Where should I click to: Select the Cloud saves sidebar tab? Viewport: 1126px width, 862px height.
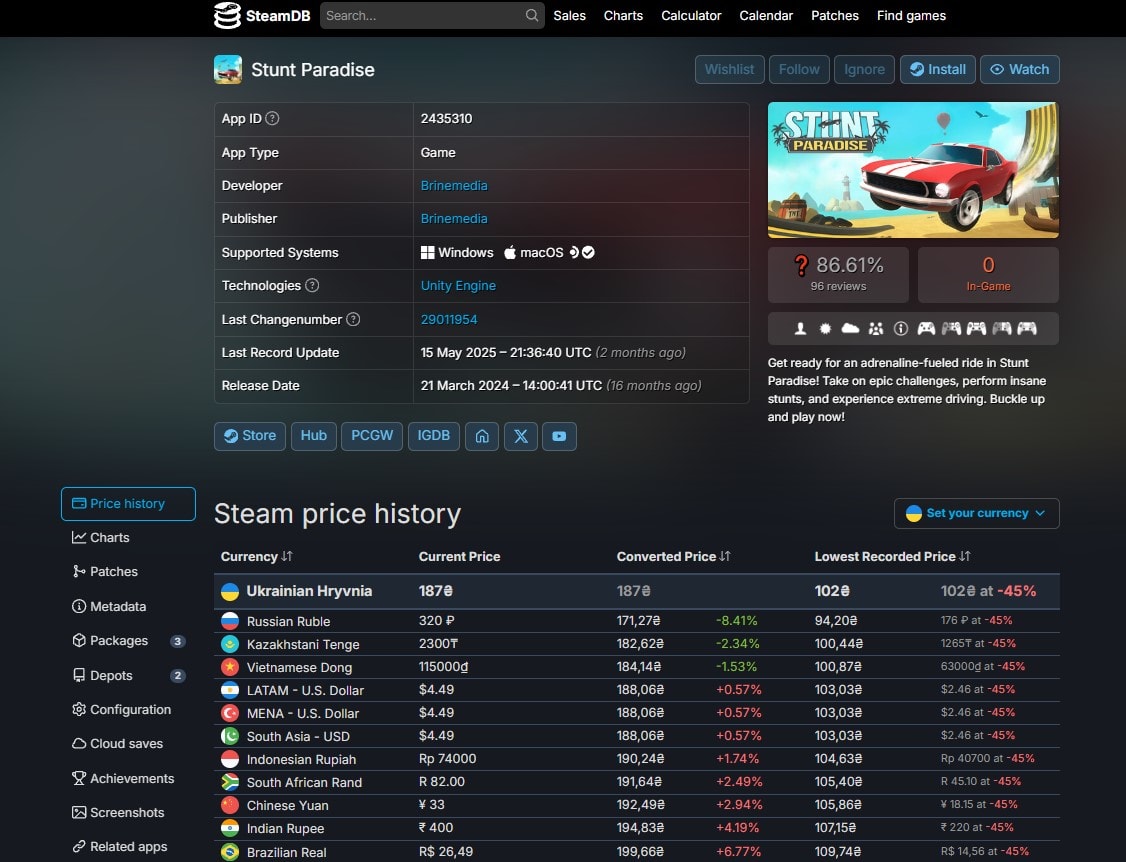tap(128, 743)
